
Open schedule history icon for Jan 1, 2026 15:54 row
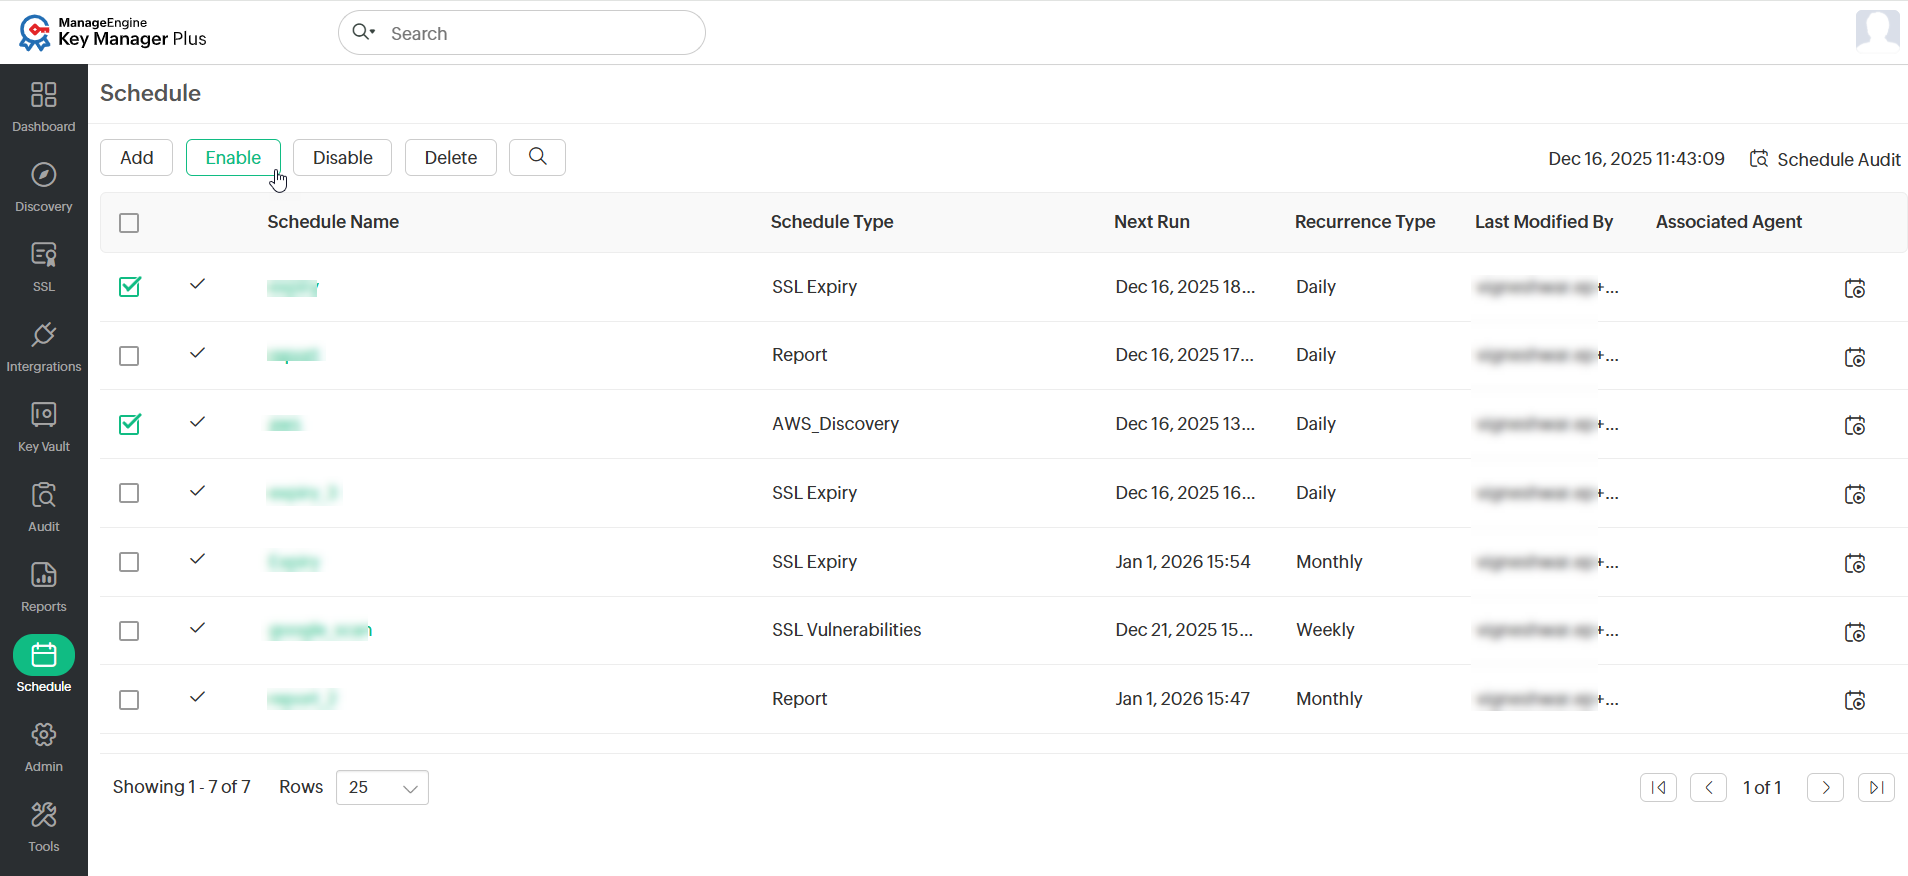1854,563
